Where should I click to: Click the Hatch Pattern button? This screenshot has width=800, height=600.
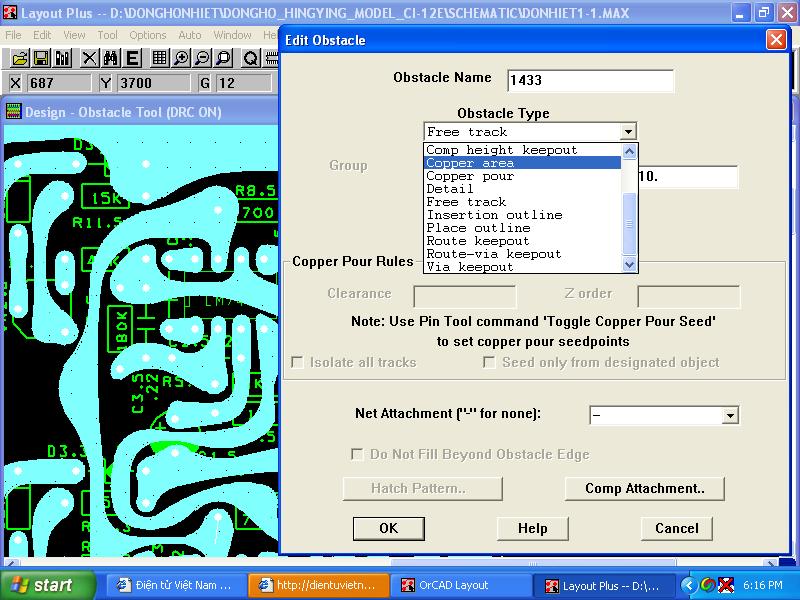(x=422, y=489)
